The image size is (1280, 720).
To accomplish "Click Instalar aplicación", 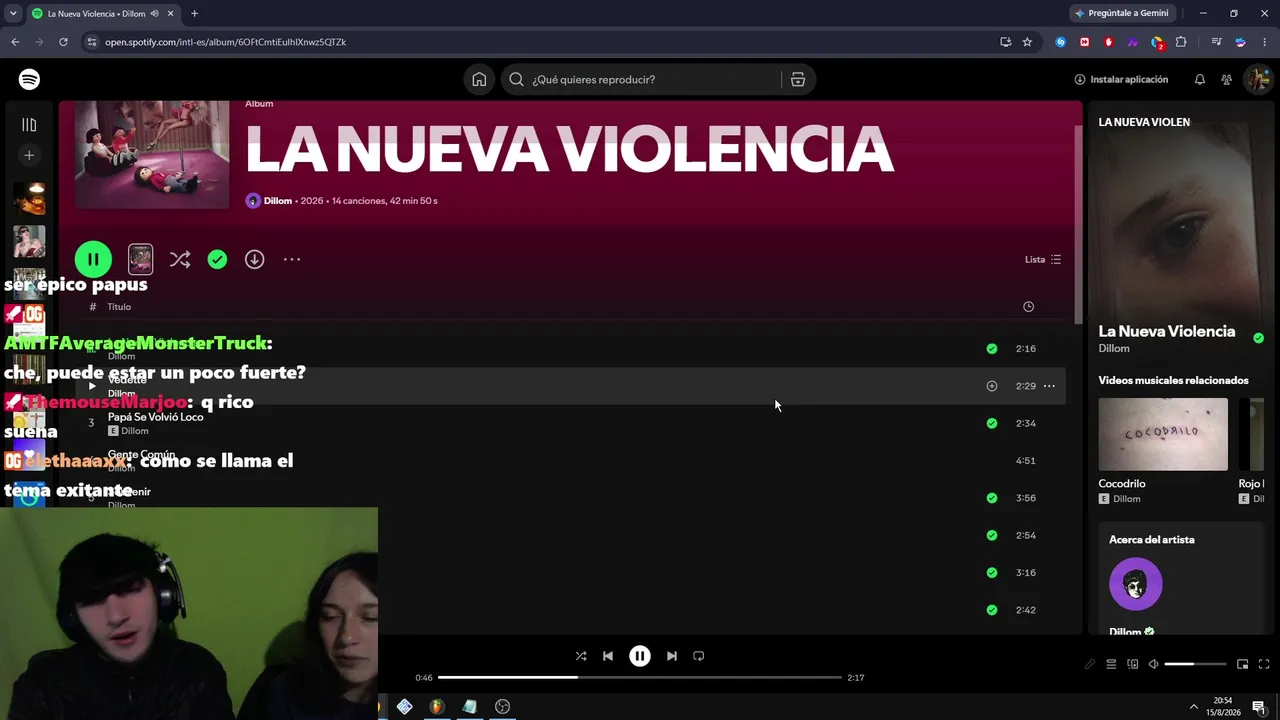I will click(x=1121, y=79).
